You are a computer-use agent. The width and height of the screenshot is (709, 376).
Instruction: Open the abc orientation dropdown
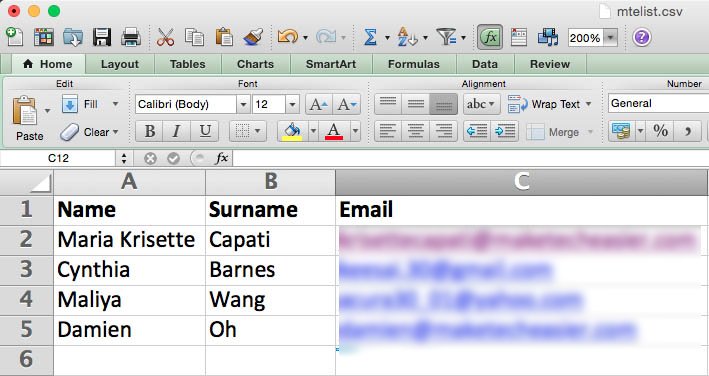tap(481, 104)
